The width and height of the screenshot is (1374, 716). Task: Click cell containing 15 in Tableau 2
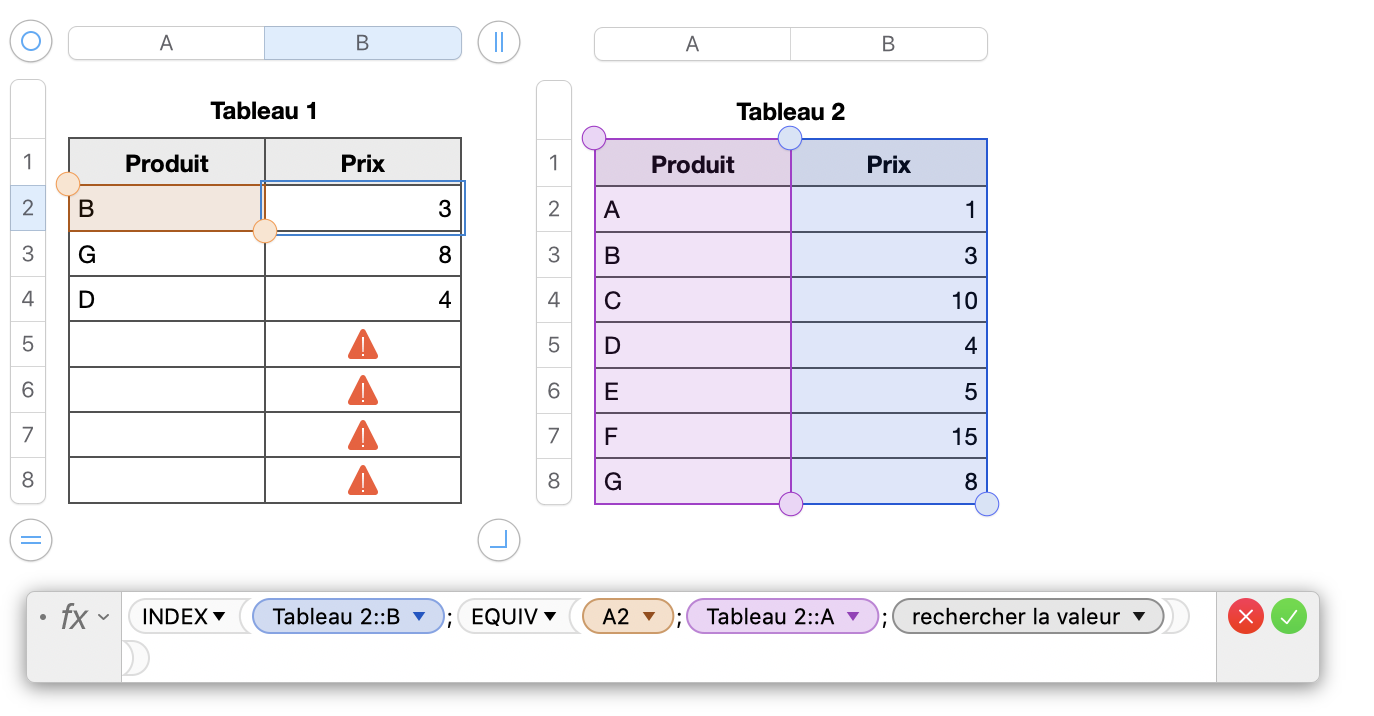pos(889,437)
